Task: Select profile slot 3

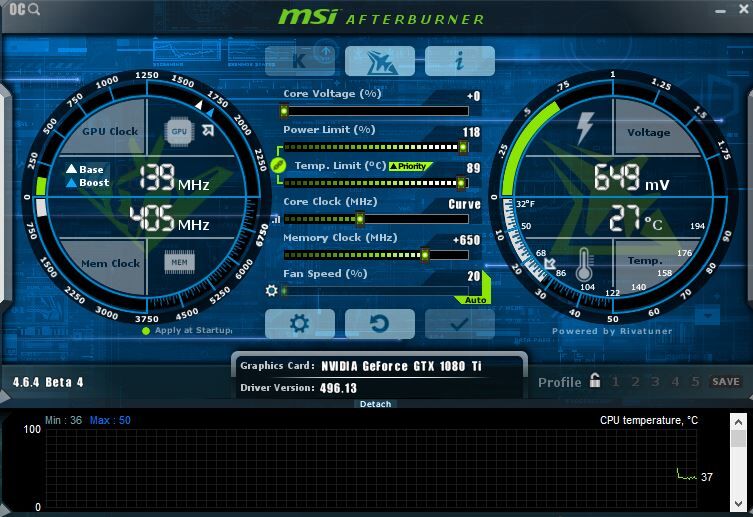Action: pyautogui.click(x=655, y=382)
